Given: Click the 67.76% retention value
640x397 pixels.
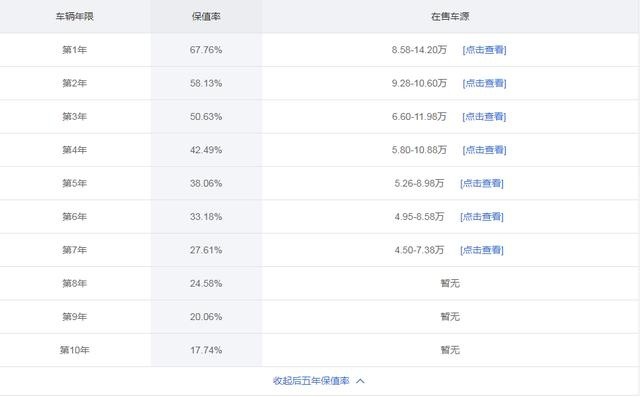Looking at the screenshot, I should (x=206, y=50).
